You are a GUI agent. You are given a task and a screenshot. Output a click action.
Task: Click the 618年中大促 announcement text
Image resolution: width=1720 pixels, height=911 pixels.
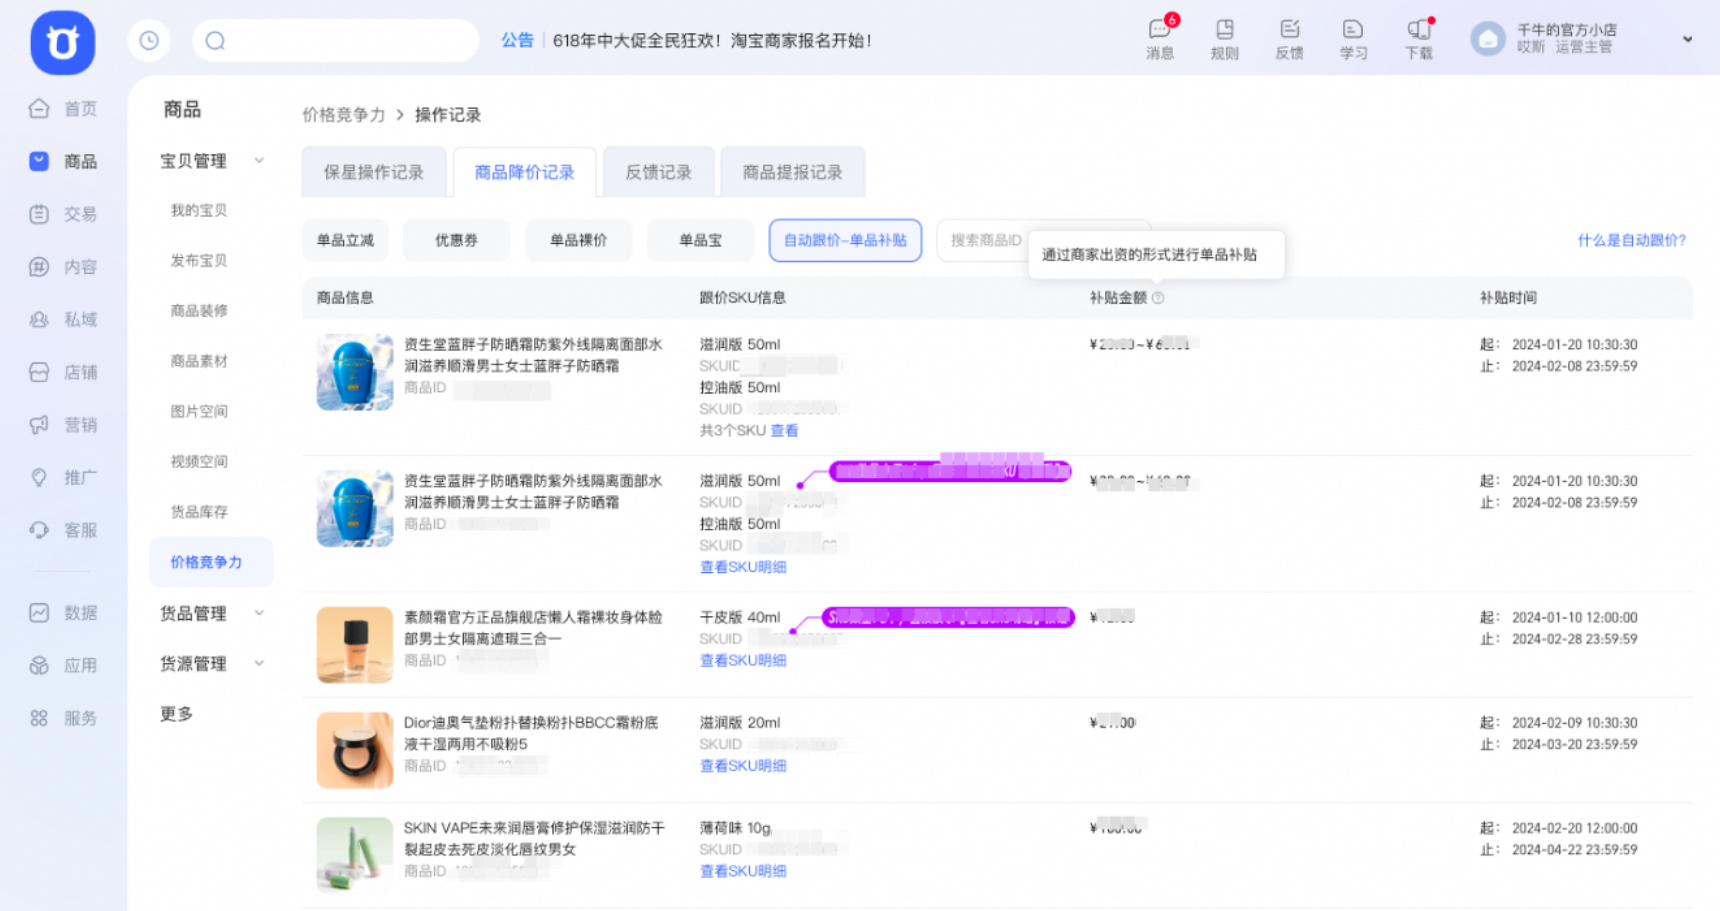coord(712,41)
